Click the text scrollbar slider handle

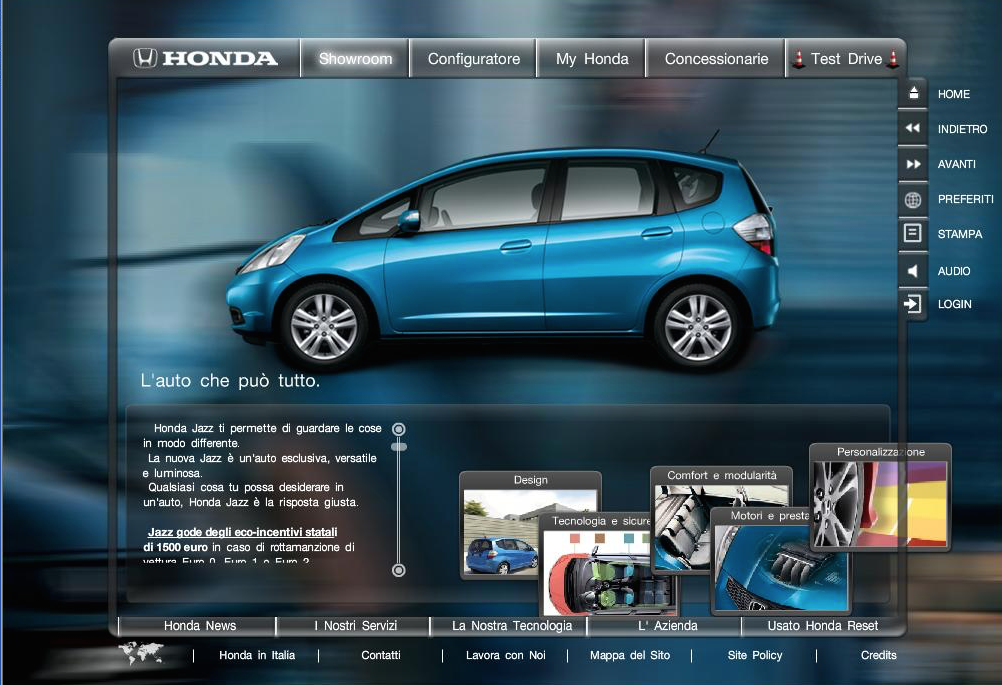pos(399,447)
